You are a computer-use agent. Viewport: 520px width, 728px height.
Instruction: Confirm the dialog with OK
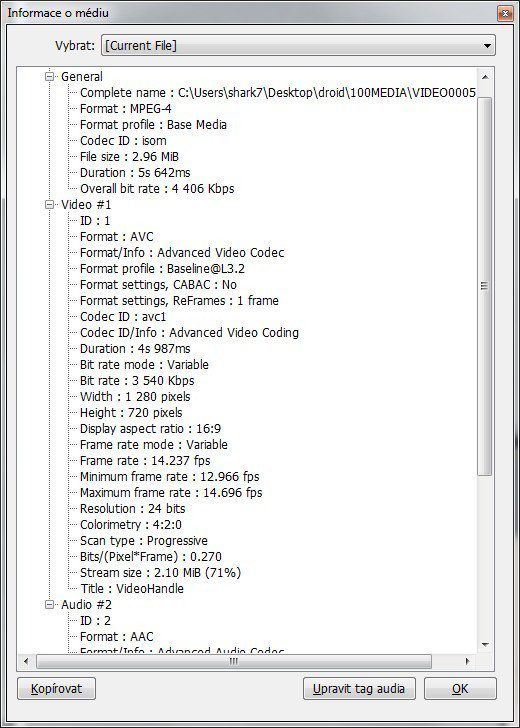(460, 689)
